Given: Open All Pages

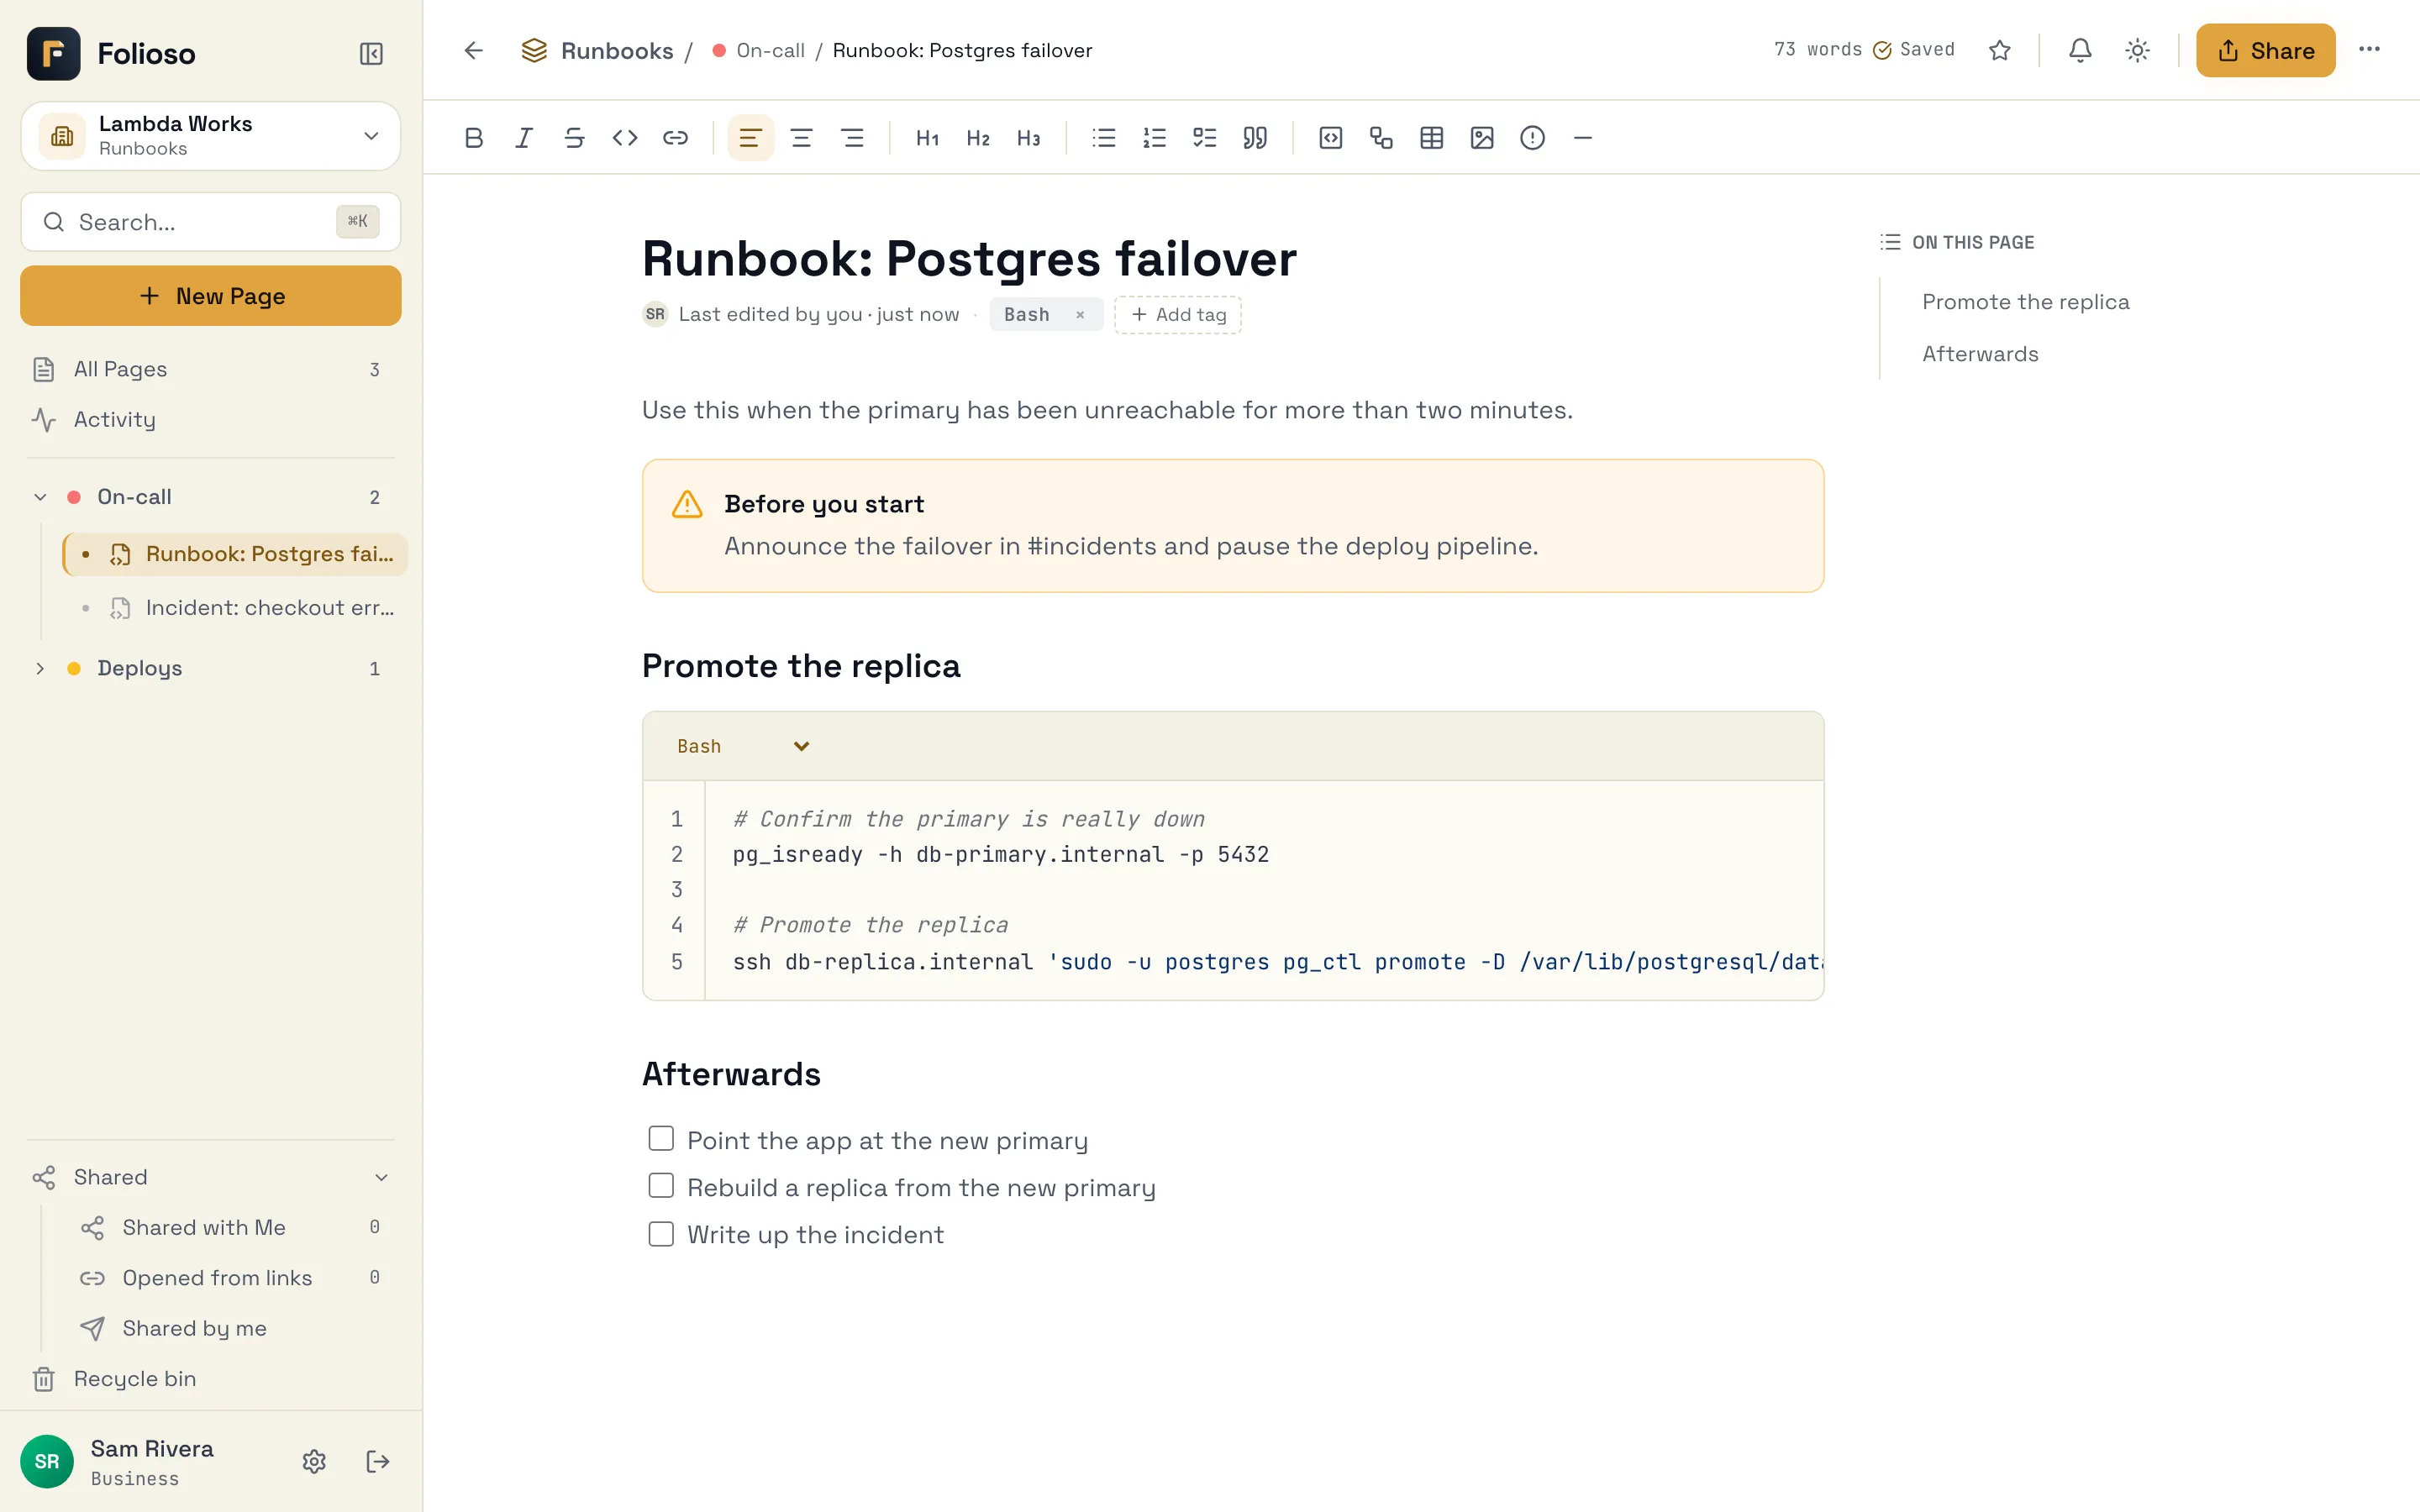Looking at the screenshot, I should [x=210, y=369].
